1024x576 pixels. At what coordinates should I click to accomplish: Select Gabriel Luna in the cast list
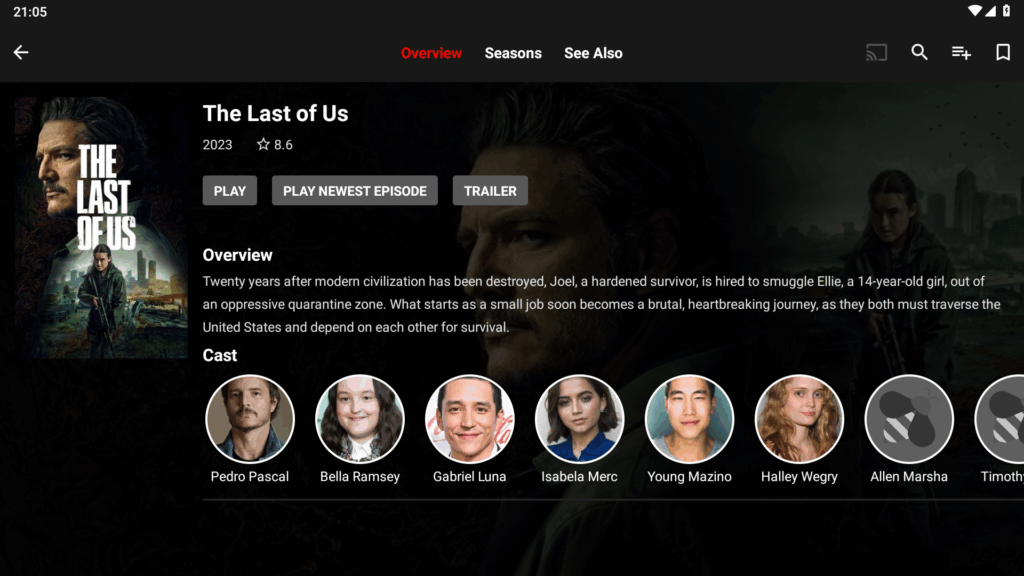[x=470, y=419]
